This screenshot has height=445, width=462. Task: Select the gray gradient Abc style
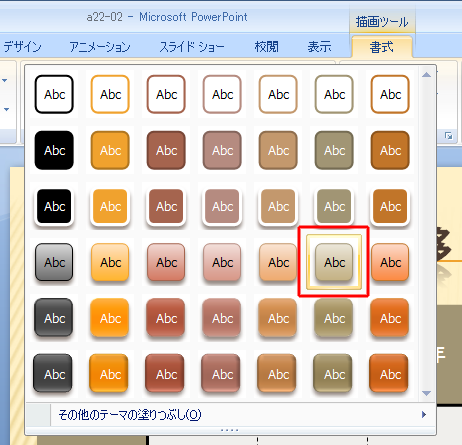[54, 262]
